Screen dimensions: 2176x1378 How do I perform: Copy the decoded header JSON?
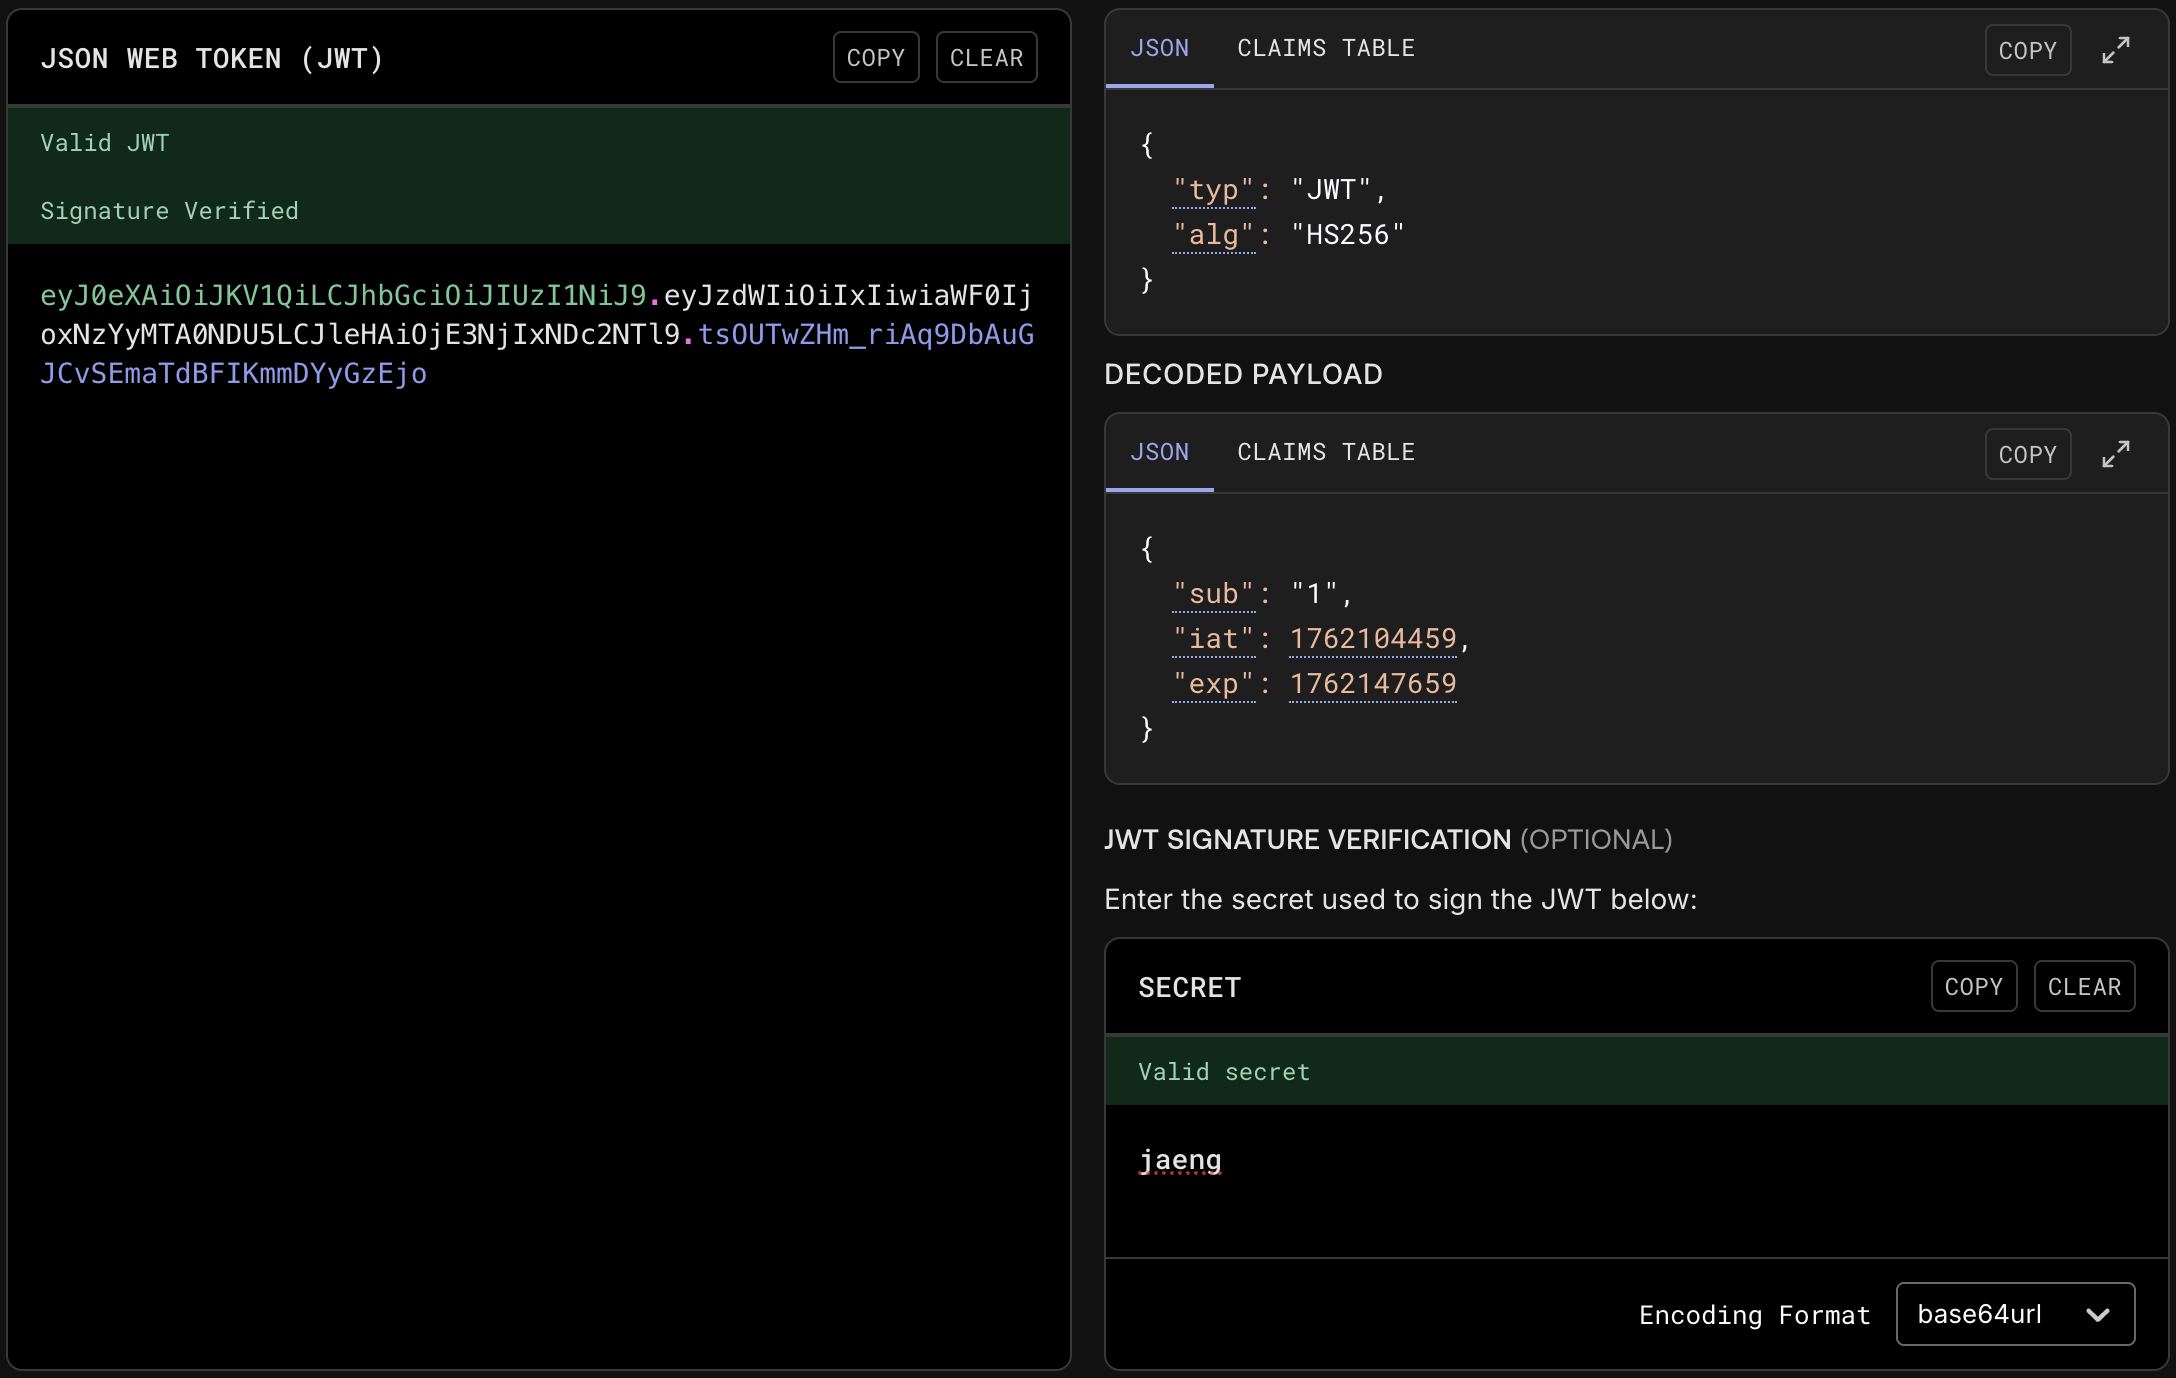point(2027,51)
